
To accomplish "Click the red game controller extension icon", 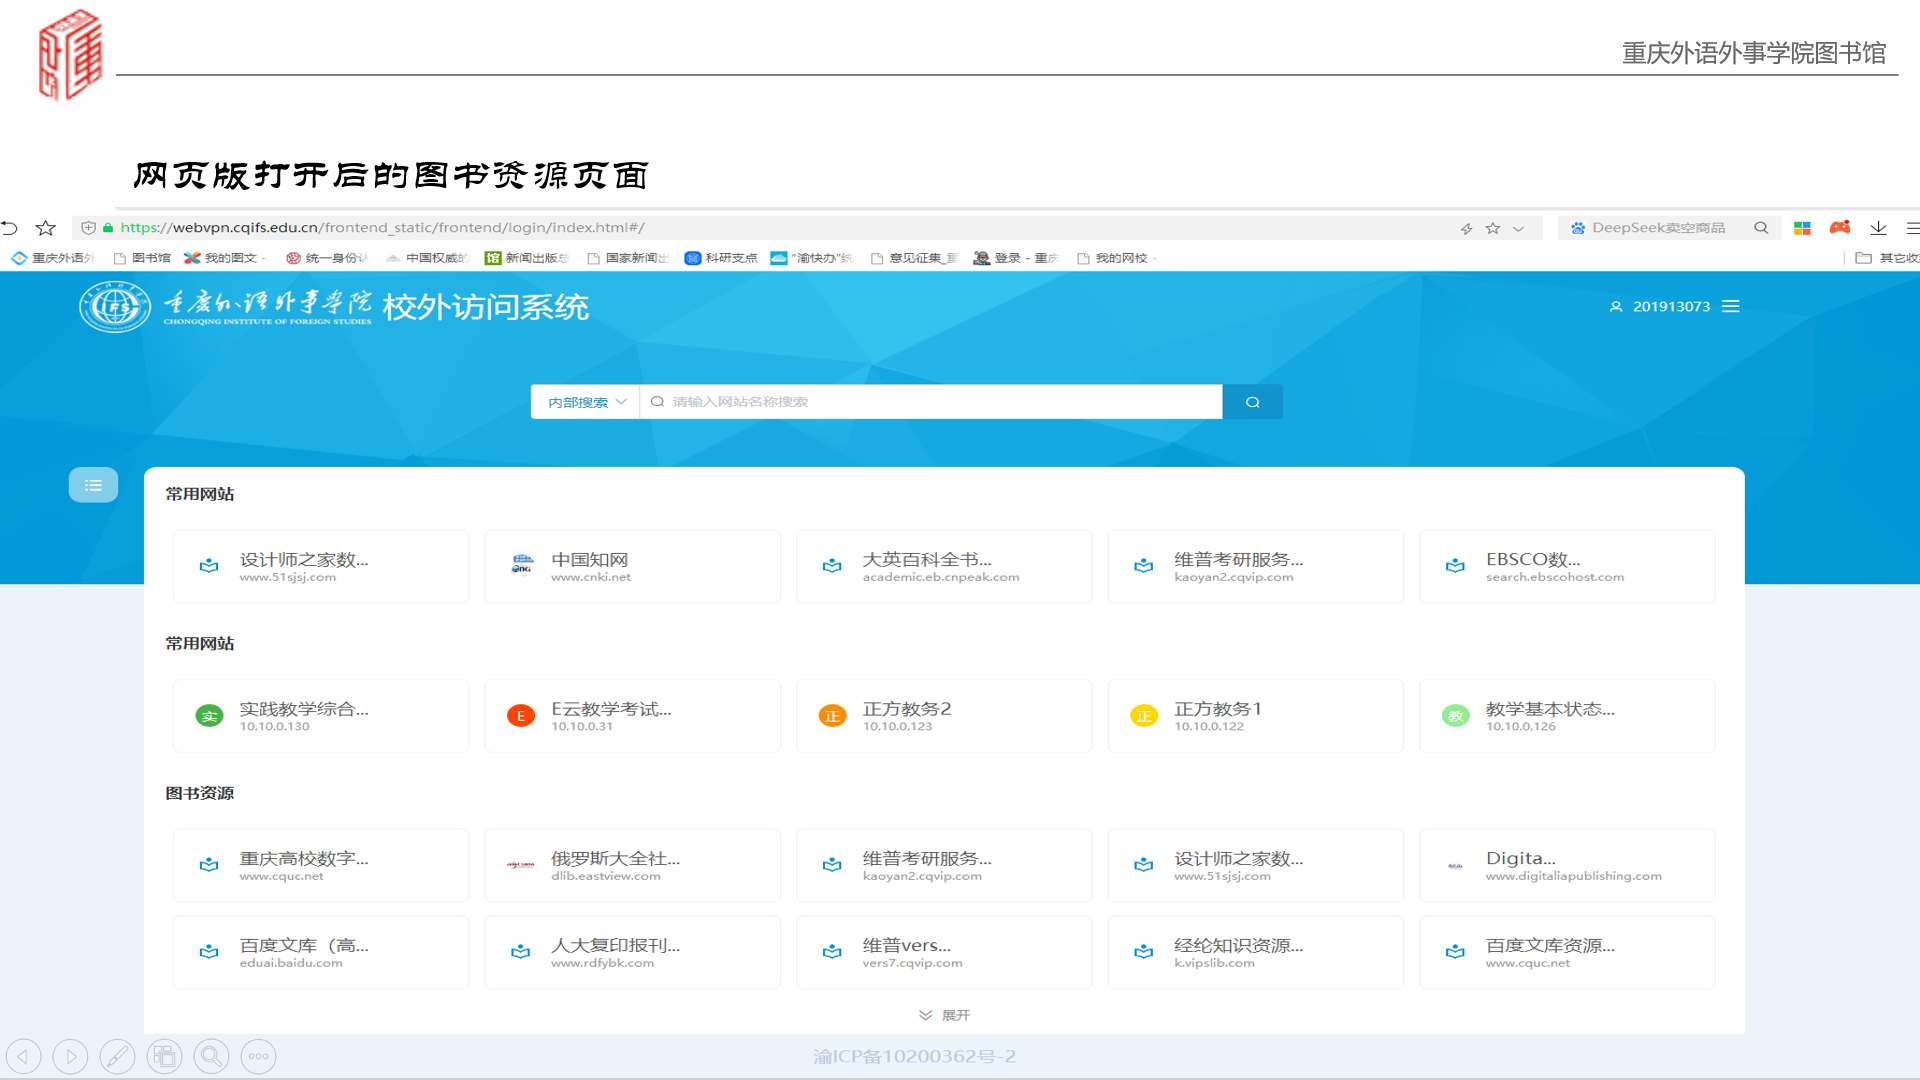I will coord(1840,228).
